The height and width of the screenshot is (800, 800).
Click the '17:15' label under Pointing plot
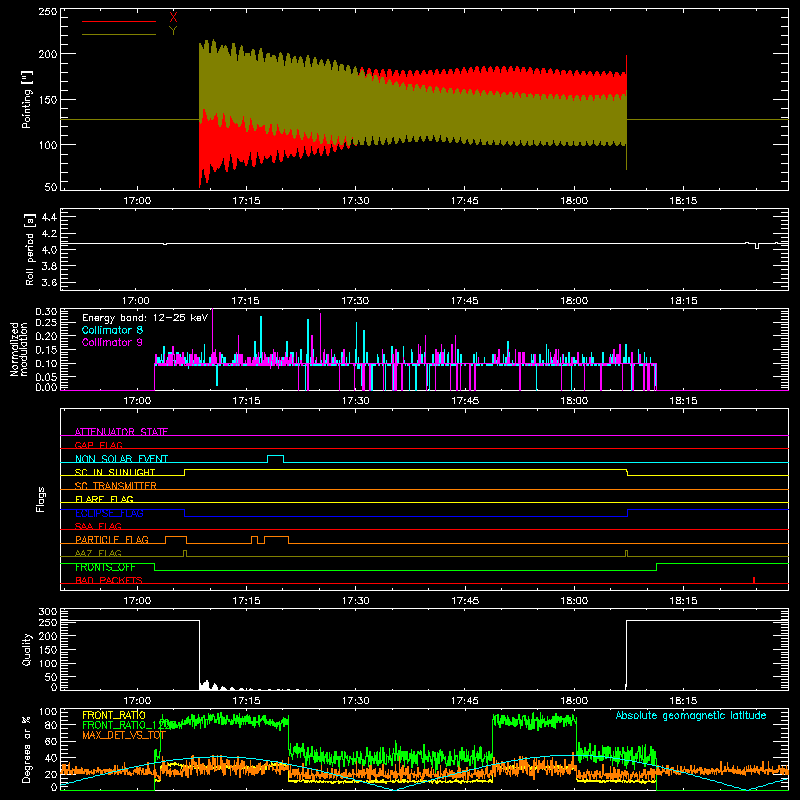click(x=246, y=201)
